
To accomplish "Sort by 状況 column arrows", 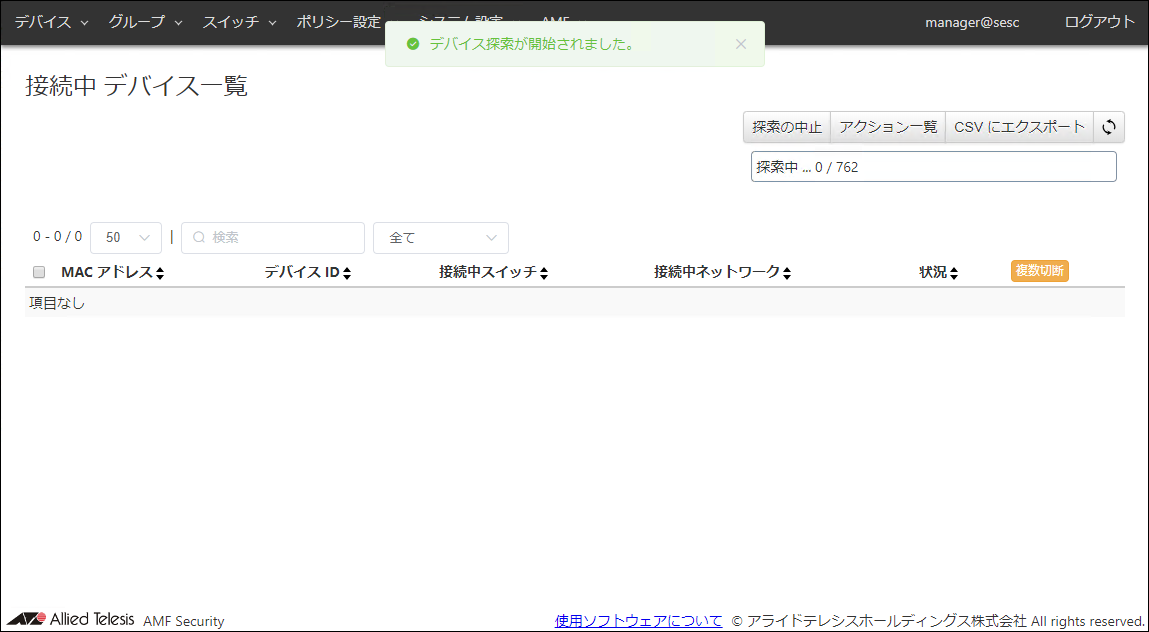I will coord(953,273).
